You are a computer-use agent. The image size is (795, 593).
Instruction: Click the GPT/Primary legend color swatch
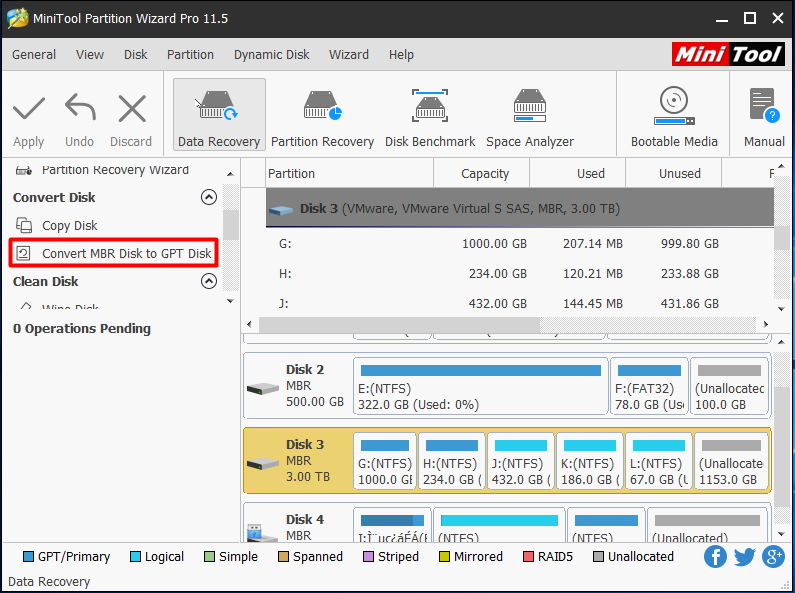pos(28,557)
